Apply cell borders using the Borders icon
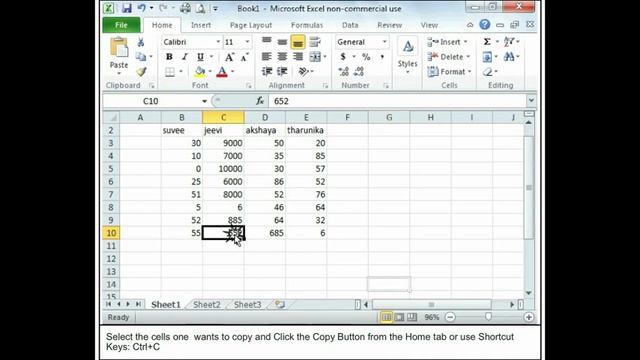Image resolution: width=640 pixels, height=360 pixels. [x=170, y=72]
